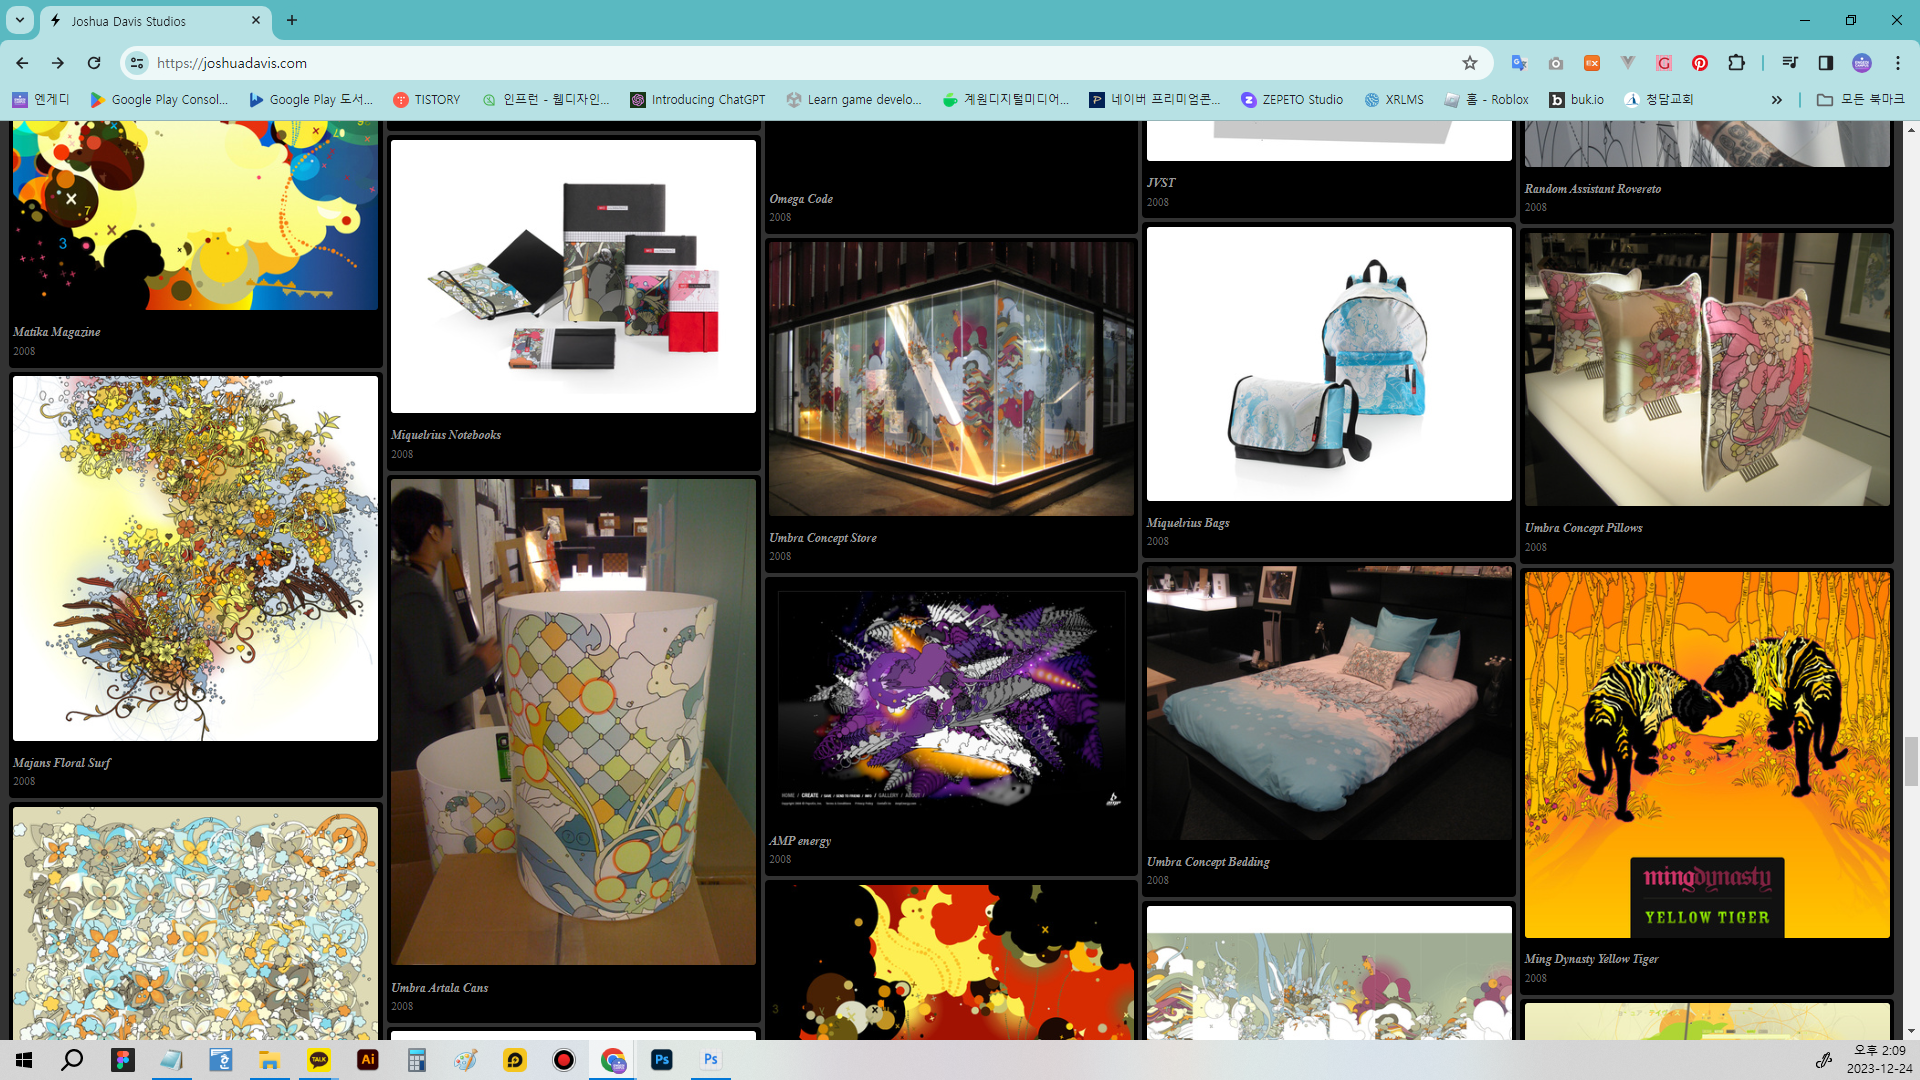This screenshot has height=1080, width=1920.
Task: Select the Joshua Davis Studios tab
Action: 150,21
